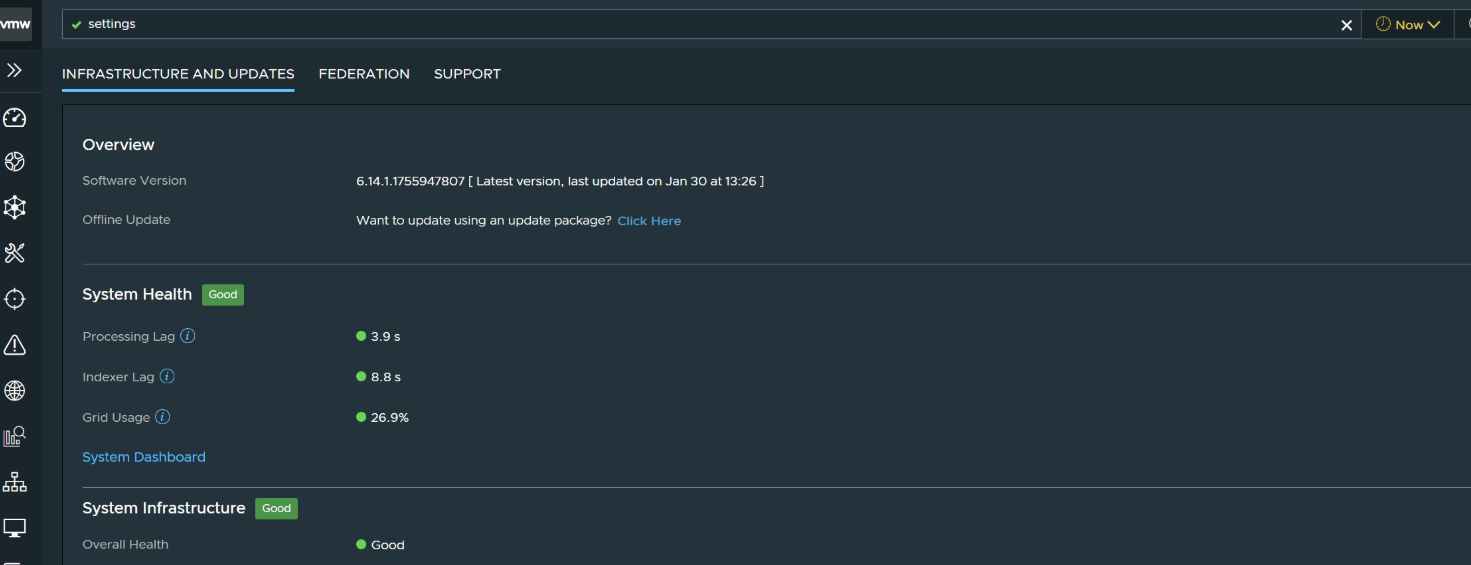Open the chart with magnifier analytics icon
The width and height of the screenshot is (1471, 565).
coord(15,437)
